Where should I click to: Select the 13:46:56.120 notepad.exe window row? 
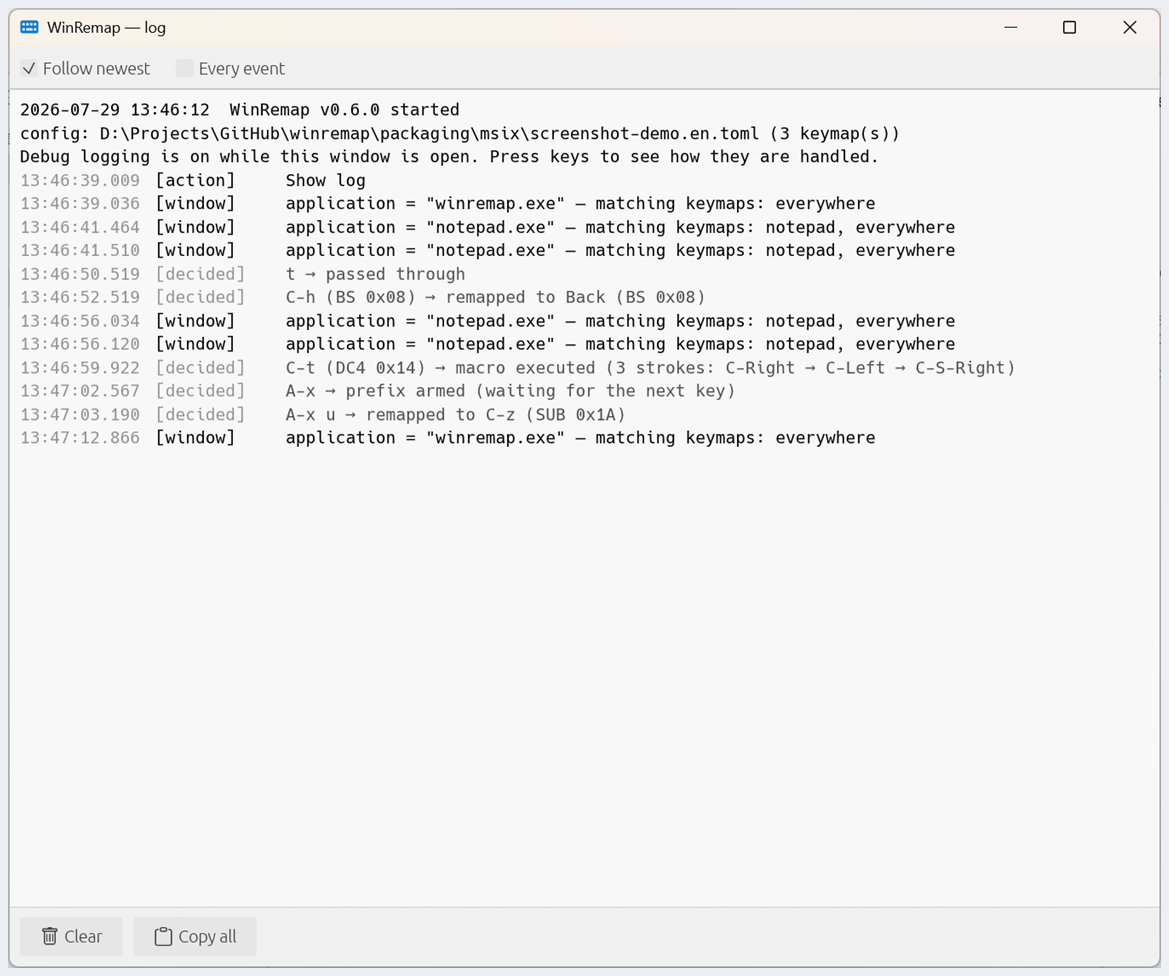click(x=488, y=344)
